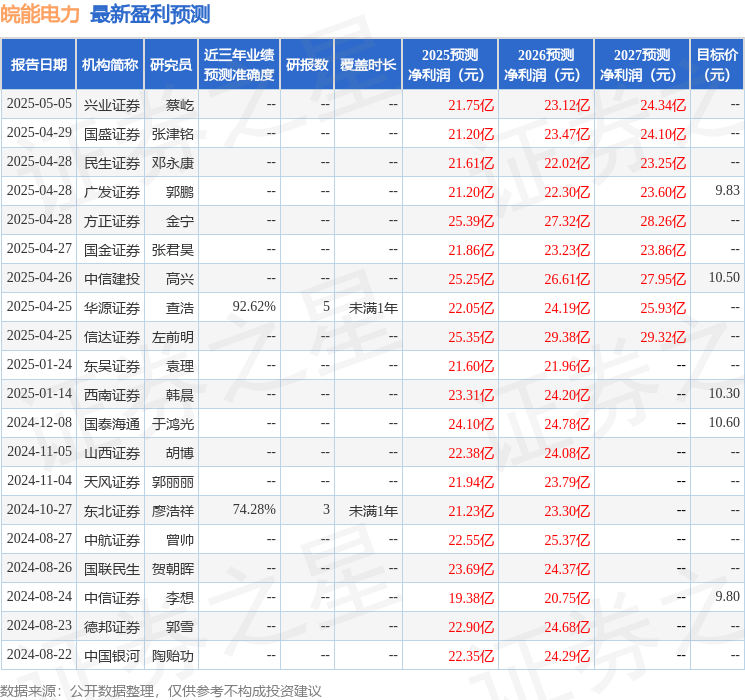The image size is (745, 700).
Task: Select the 国金证券 institution cell
Action: (112, 250)
